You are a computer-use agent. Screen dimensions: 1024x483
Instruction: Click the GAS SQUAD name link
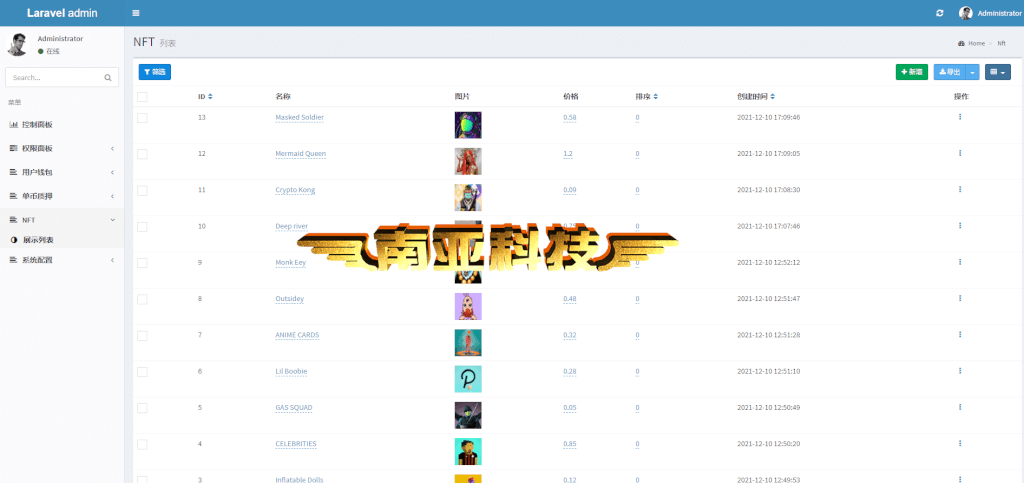tap(294, 407)
